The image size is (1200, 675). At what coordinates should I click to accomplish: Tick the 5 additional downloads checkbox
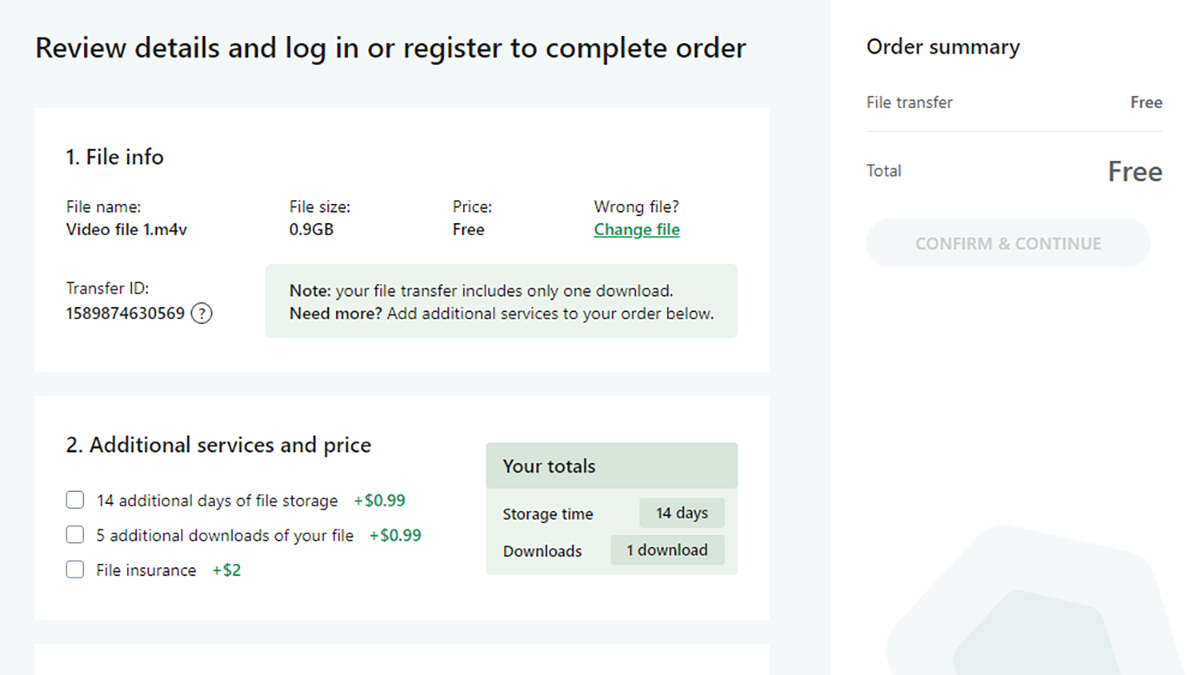(x=75, y=535)
